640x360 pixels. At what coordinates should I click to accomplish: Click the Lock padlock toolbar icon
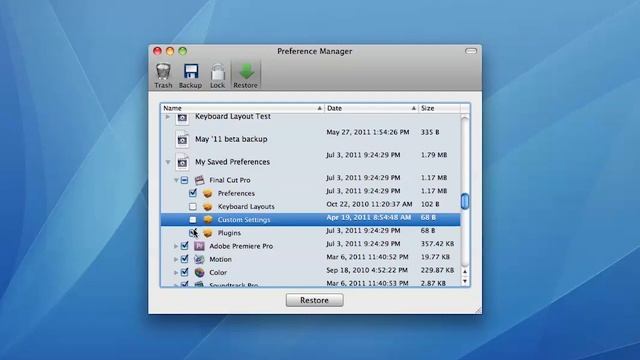click(218, 72)
